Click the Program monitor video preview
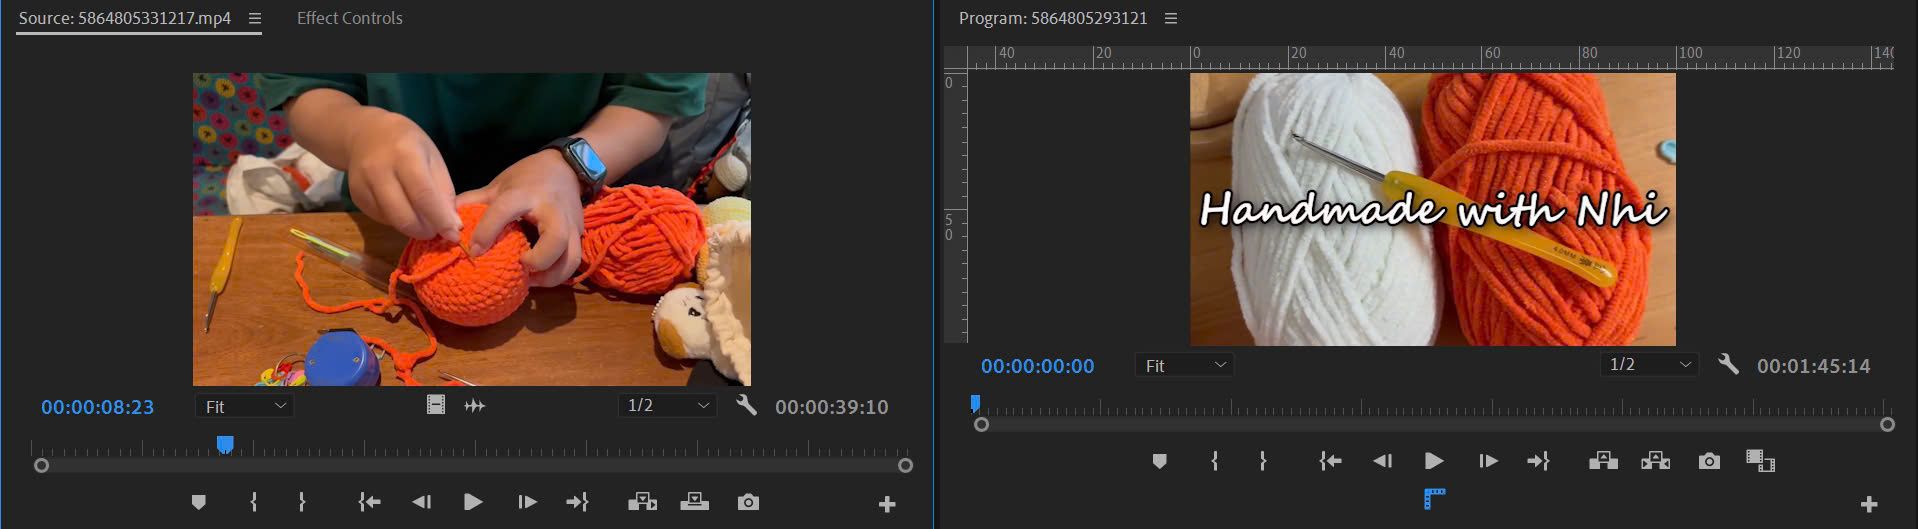This screenshot has width=1918, height=529. 1433,209
